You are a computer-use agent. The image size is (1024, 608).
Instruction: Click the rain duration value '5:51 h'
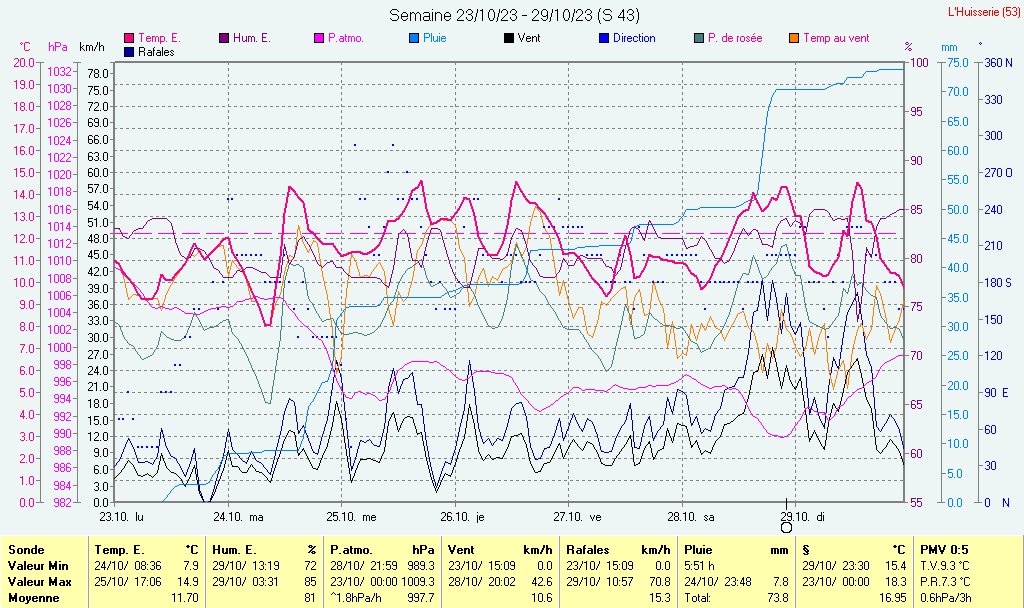coord(699,566)
